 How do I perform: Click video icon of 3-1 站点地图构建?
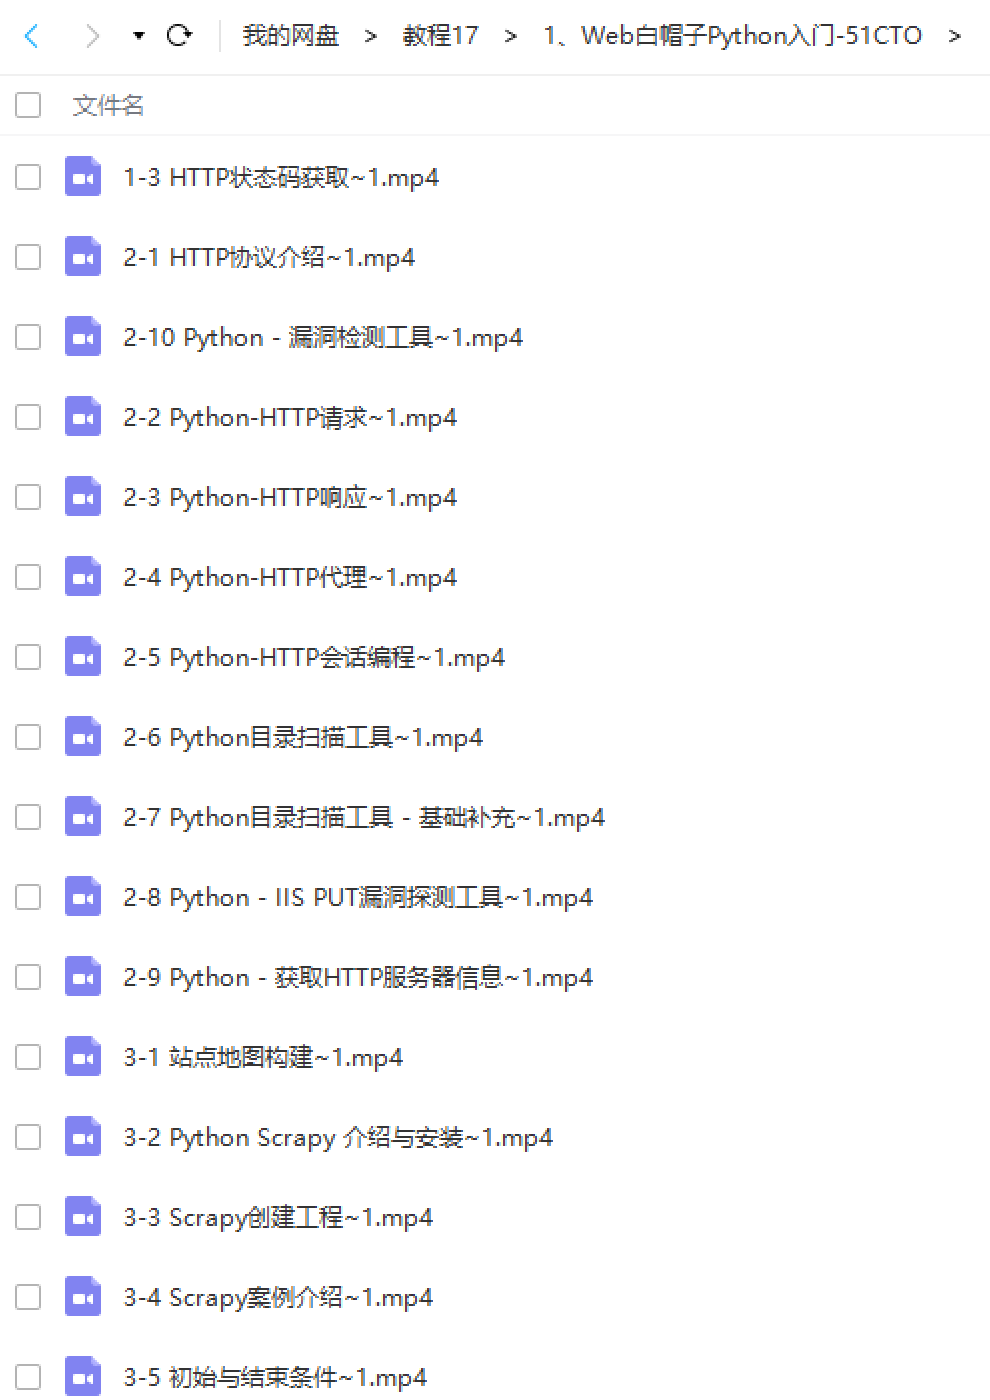click(83, 1057)
